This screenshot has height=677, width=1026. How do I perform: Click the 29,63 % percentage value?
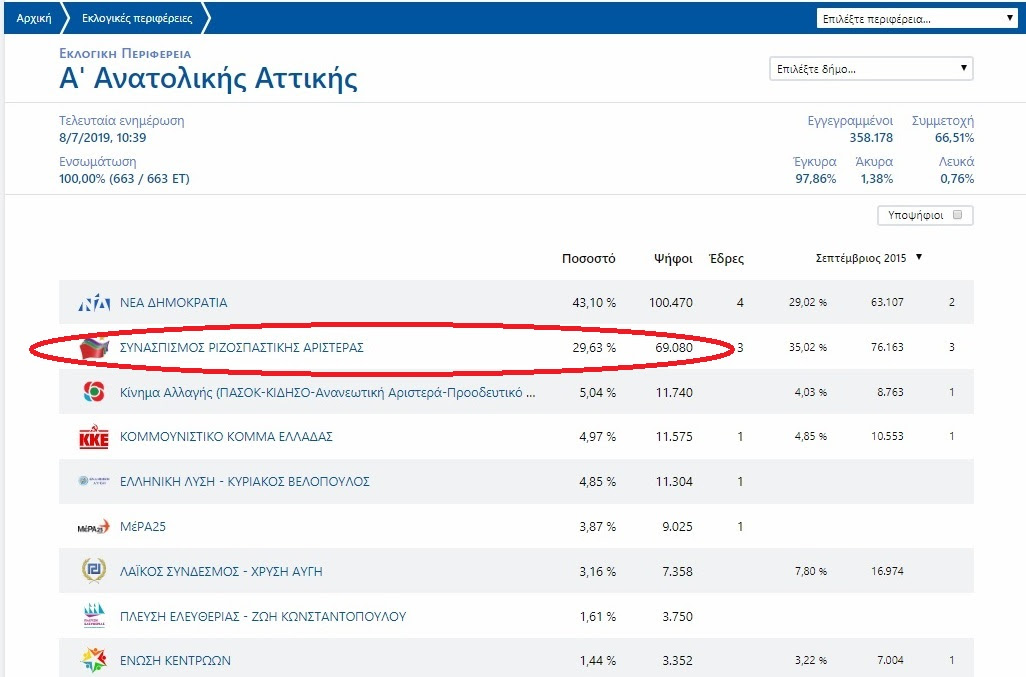pyautogui.click(x=593, y=347)
